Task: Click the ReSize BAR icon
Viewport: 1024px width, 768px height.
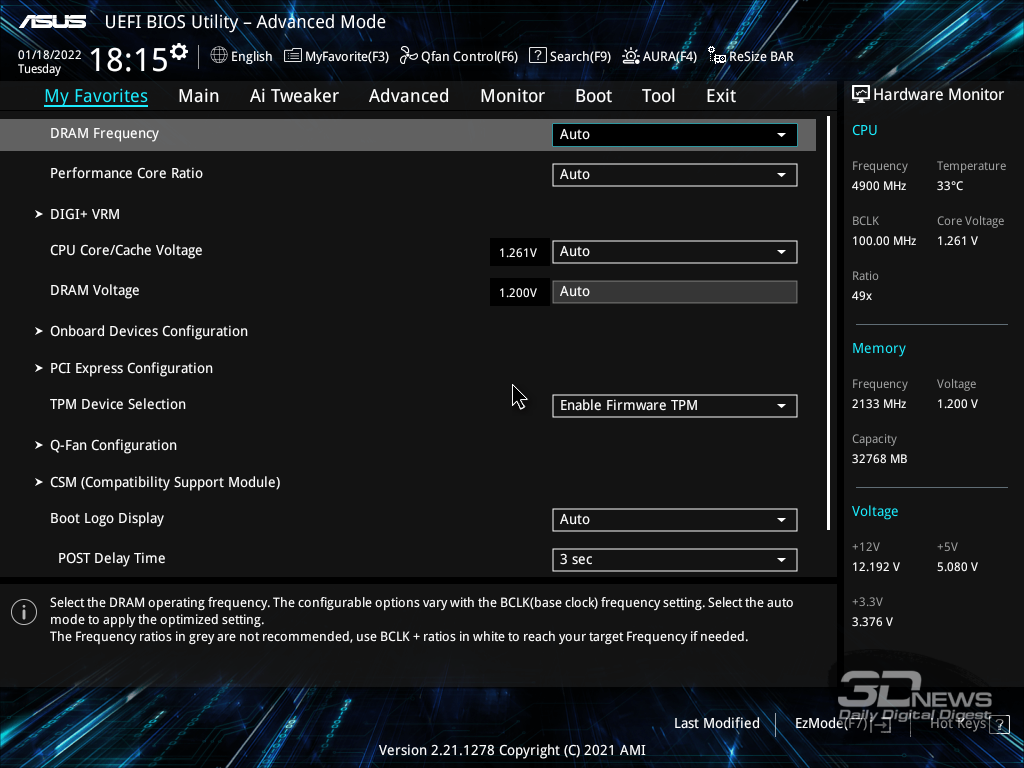Action: tap(717, 56)
